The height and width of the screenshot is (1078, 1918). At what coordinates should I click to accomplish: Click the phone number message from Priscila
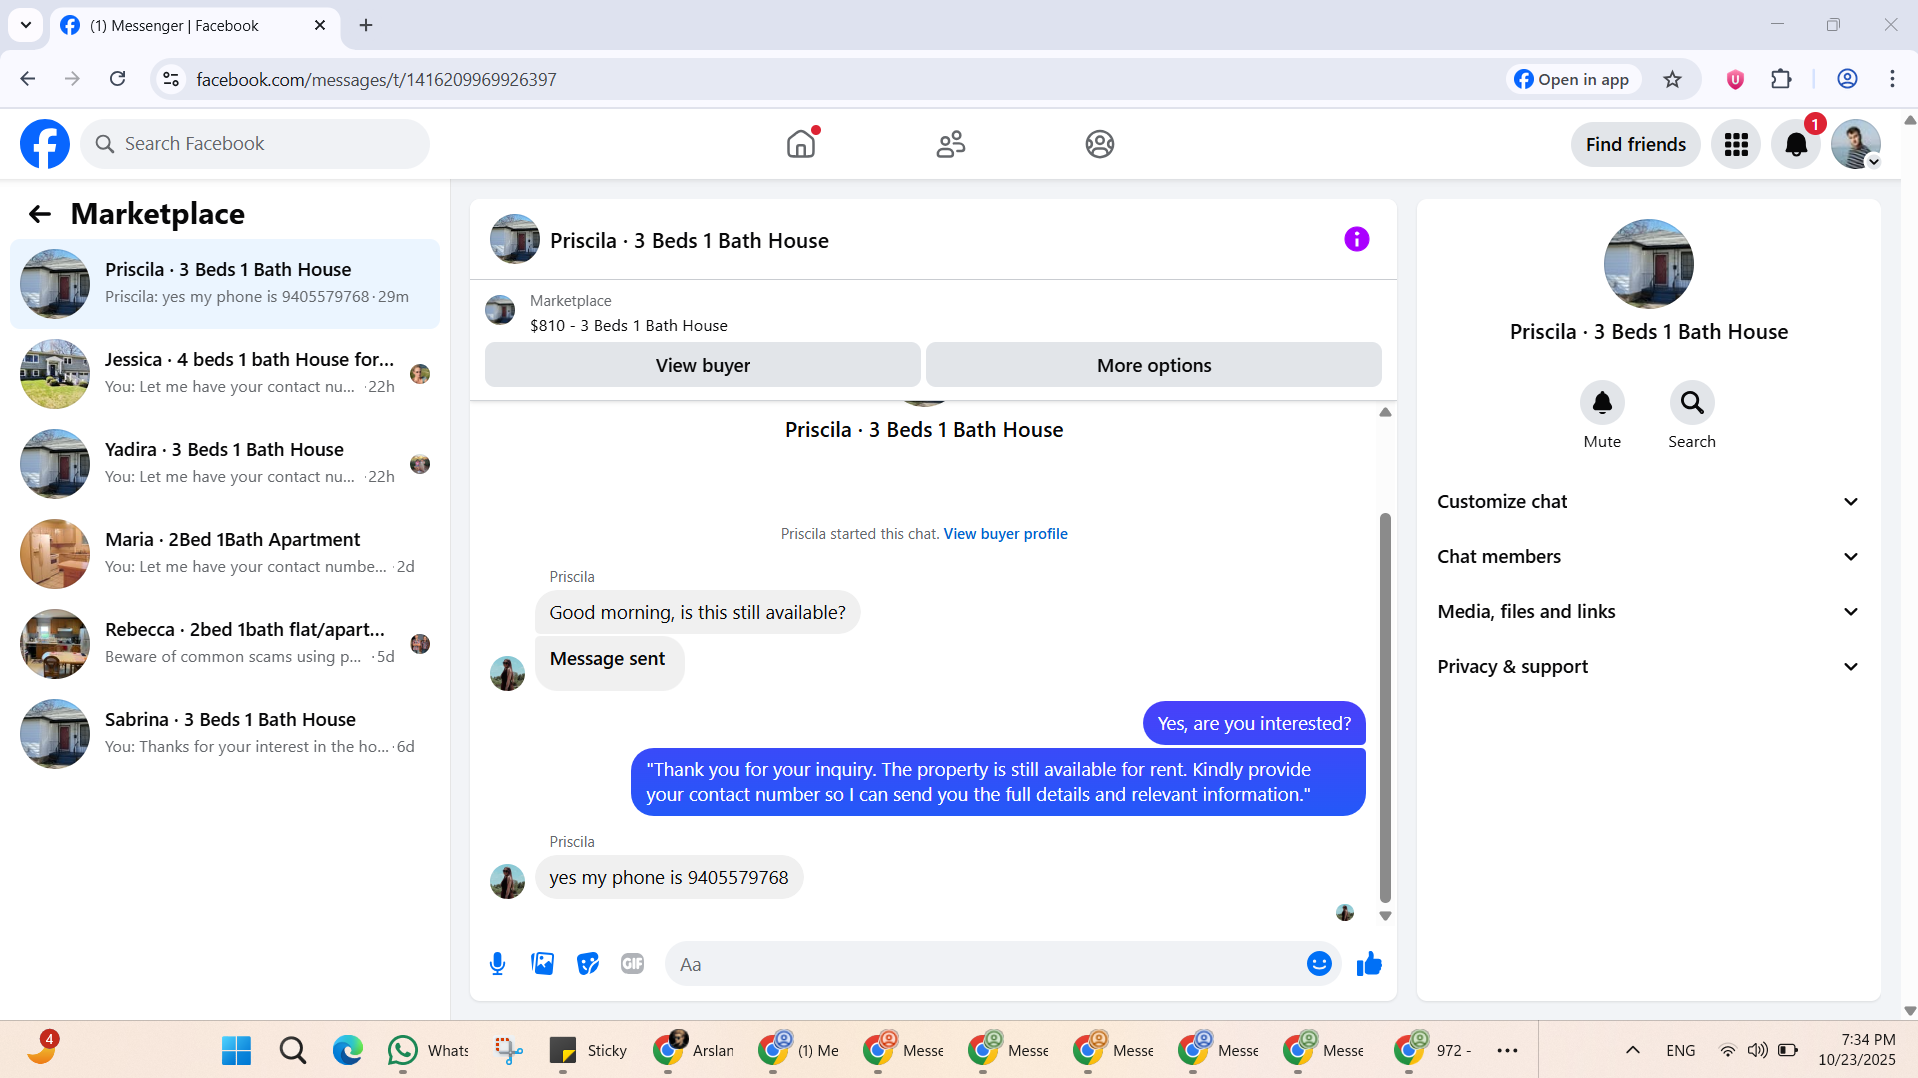pyautogui.click(x=668, y=878)
